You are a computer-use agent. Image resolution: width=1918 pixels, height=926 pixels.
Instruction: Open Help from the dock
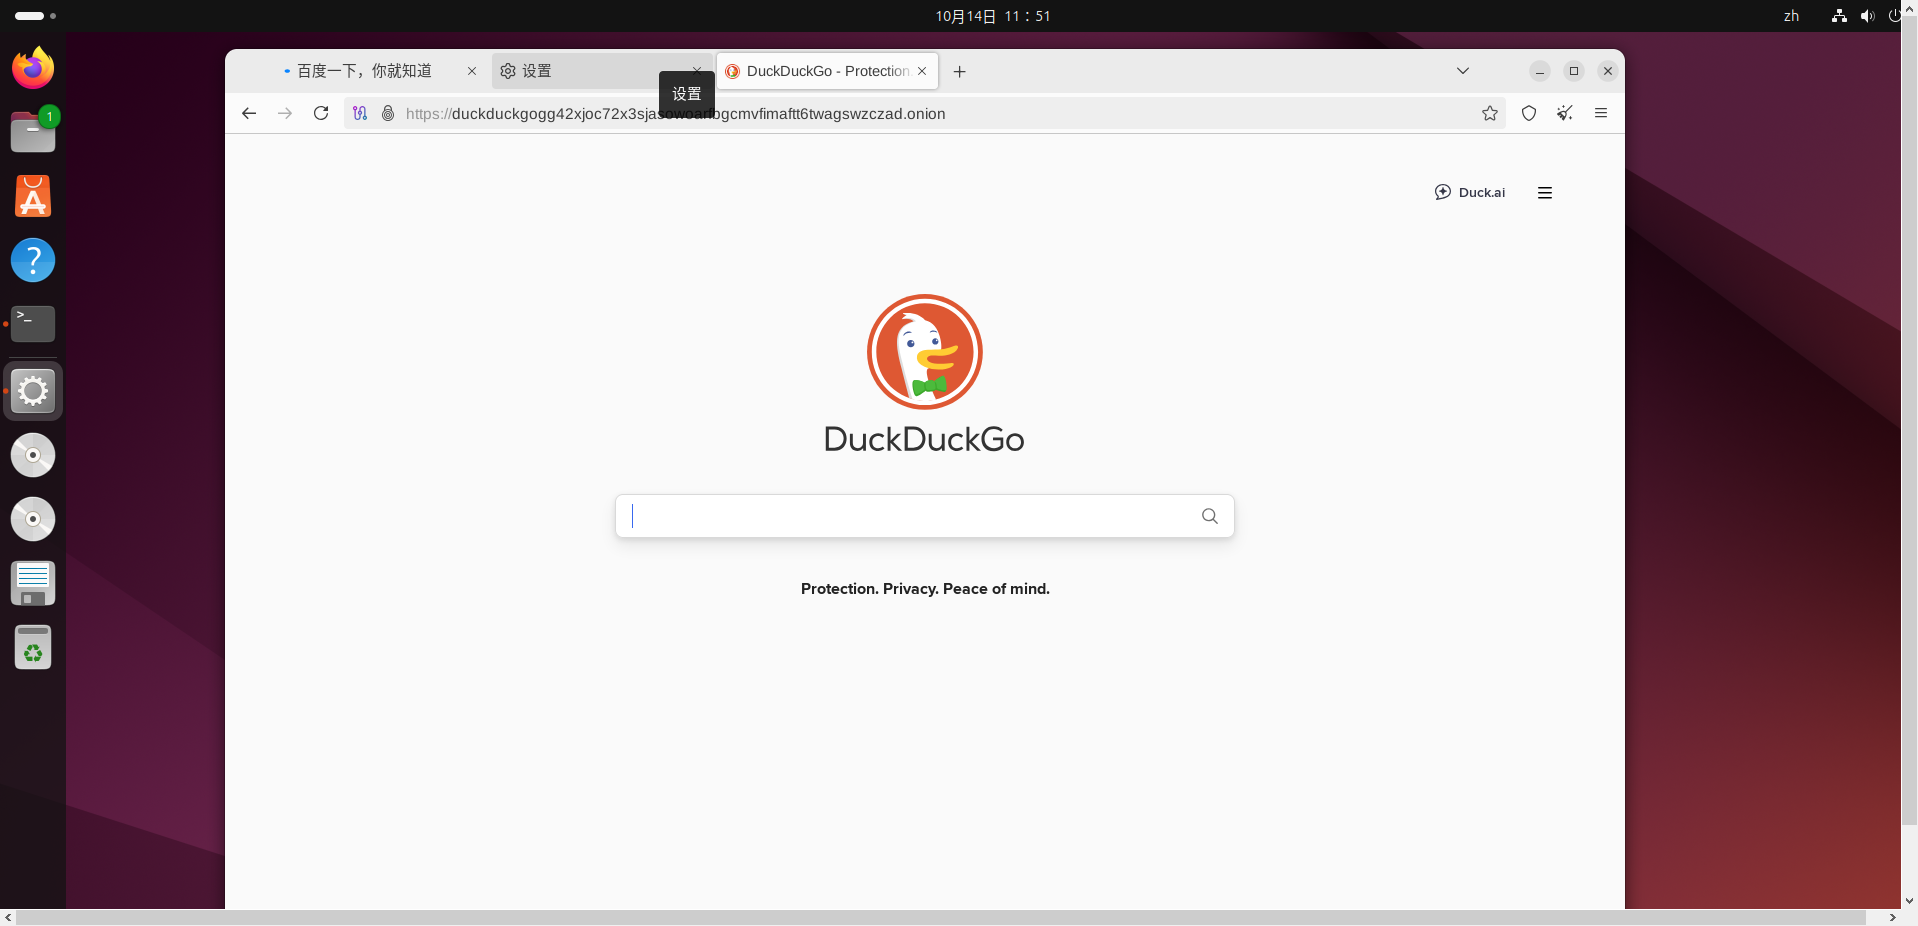[x=33, y=260]
